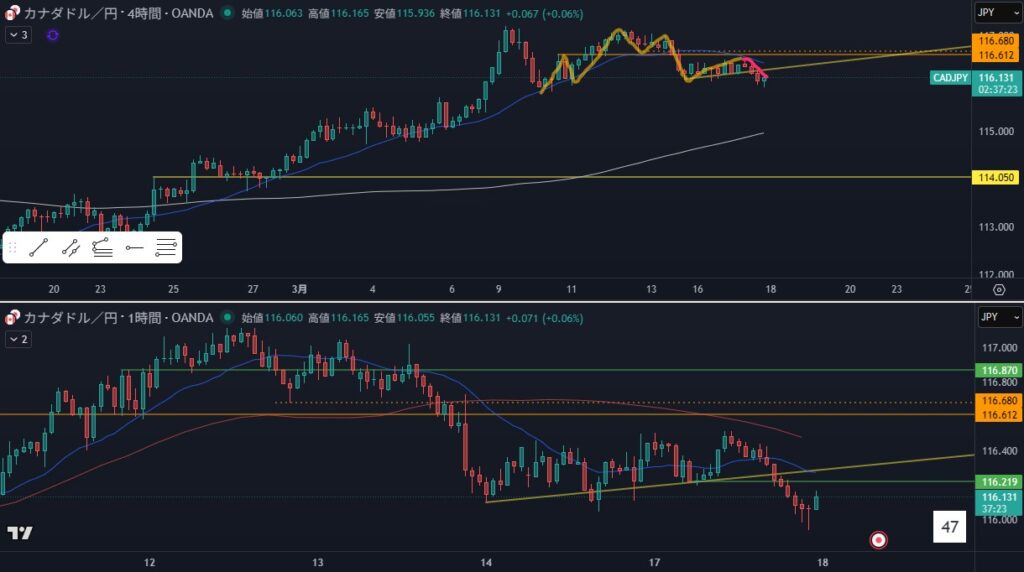Open JPY currency dropdown on top chart
1024x572 pixels.
997,13
